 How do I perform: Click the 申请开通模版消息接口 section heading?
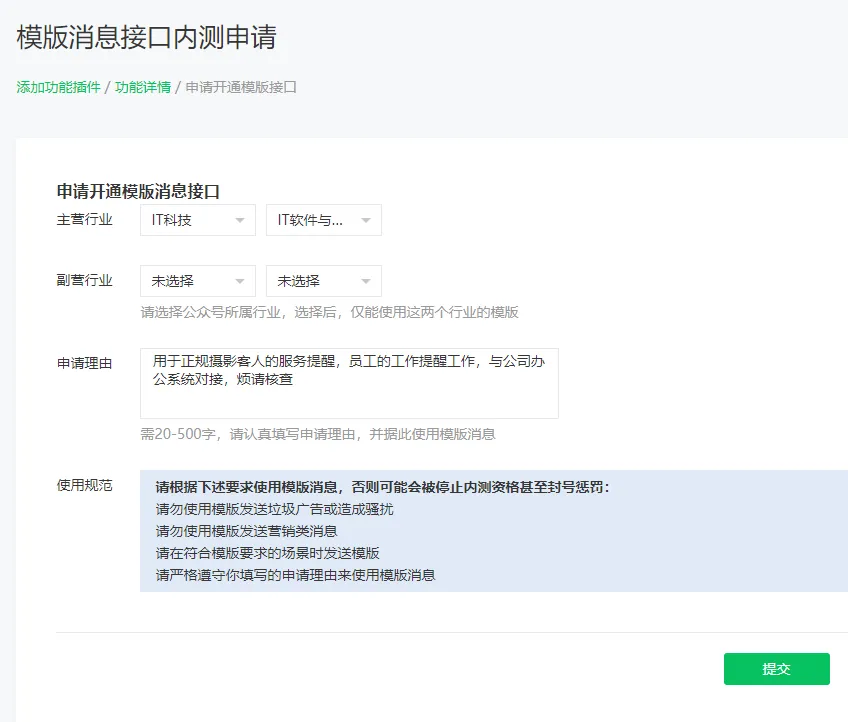point(138,191)
